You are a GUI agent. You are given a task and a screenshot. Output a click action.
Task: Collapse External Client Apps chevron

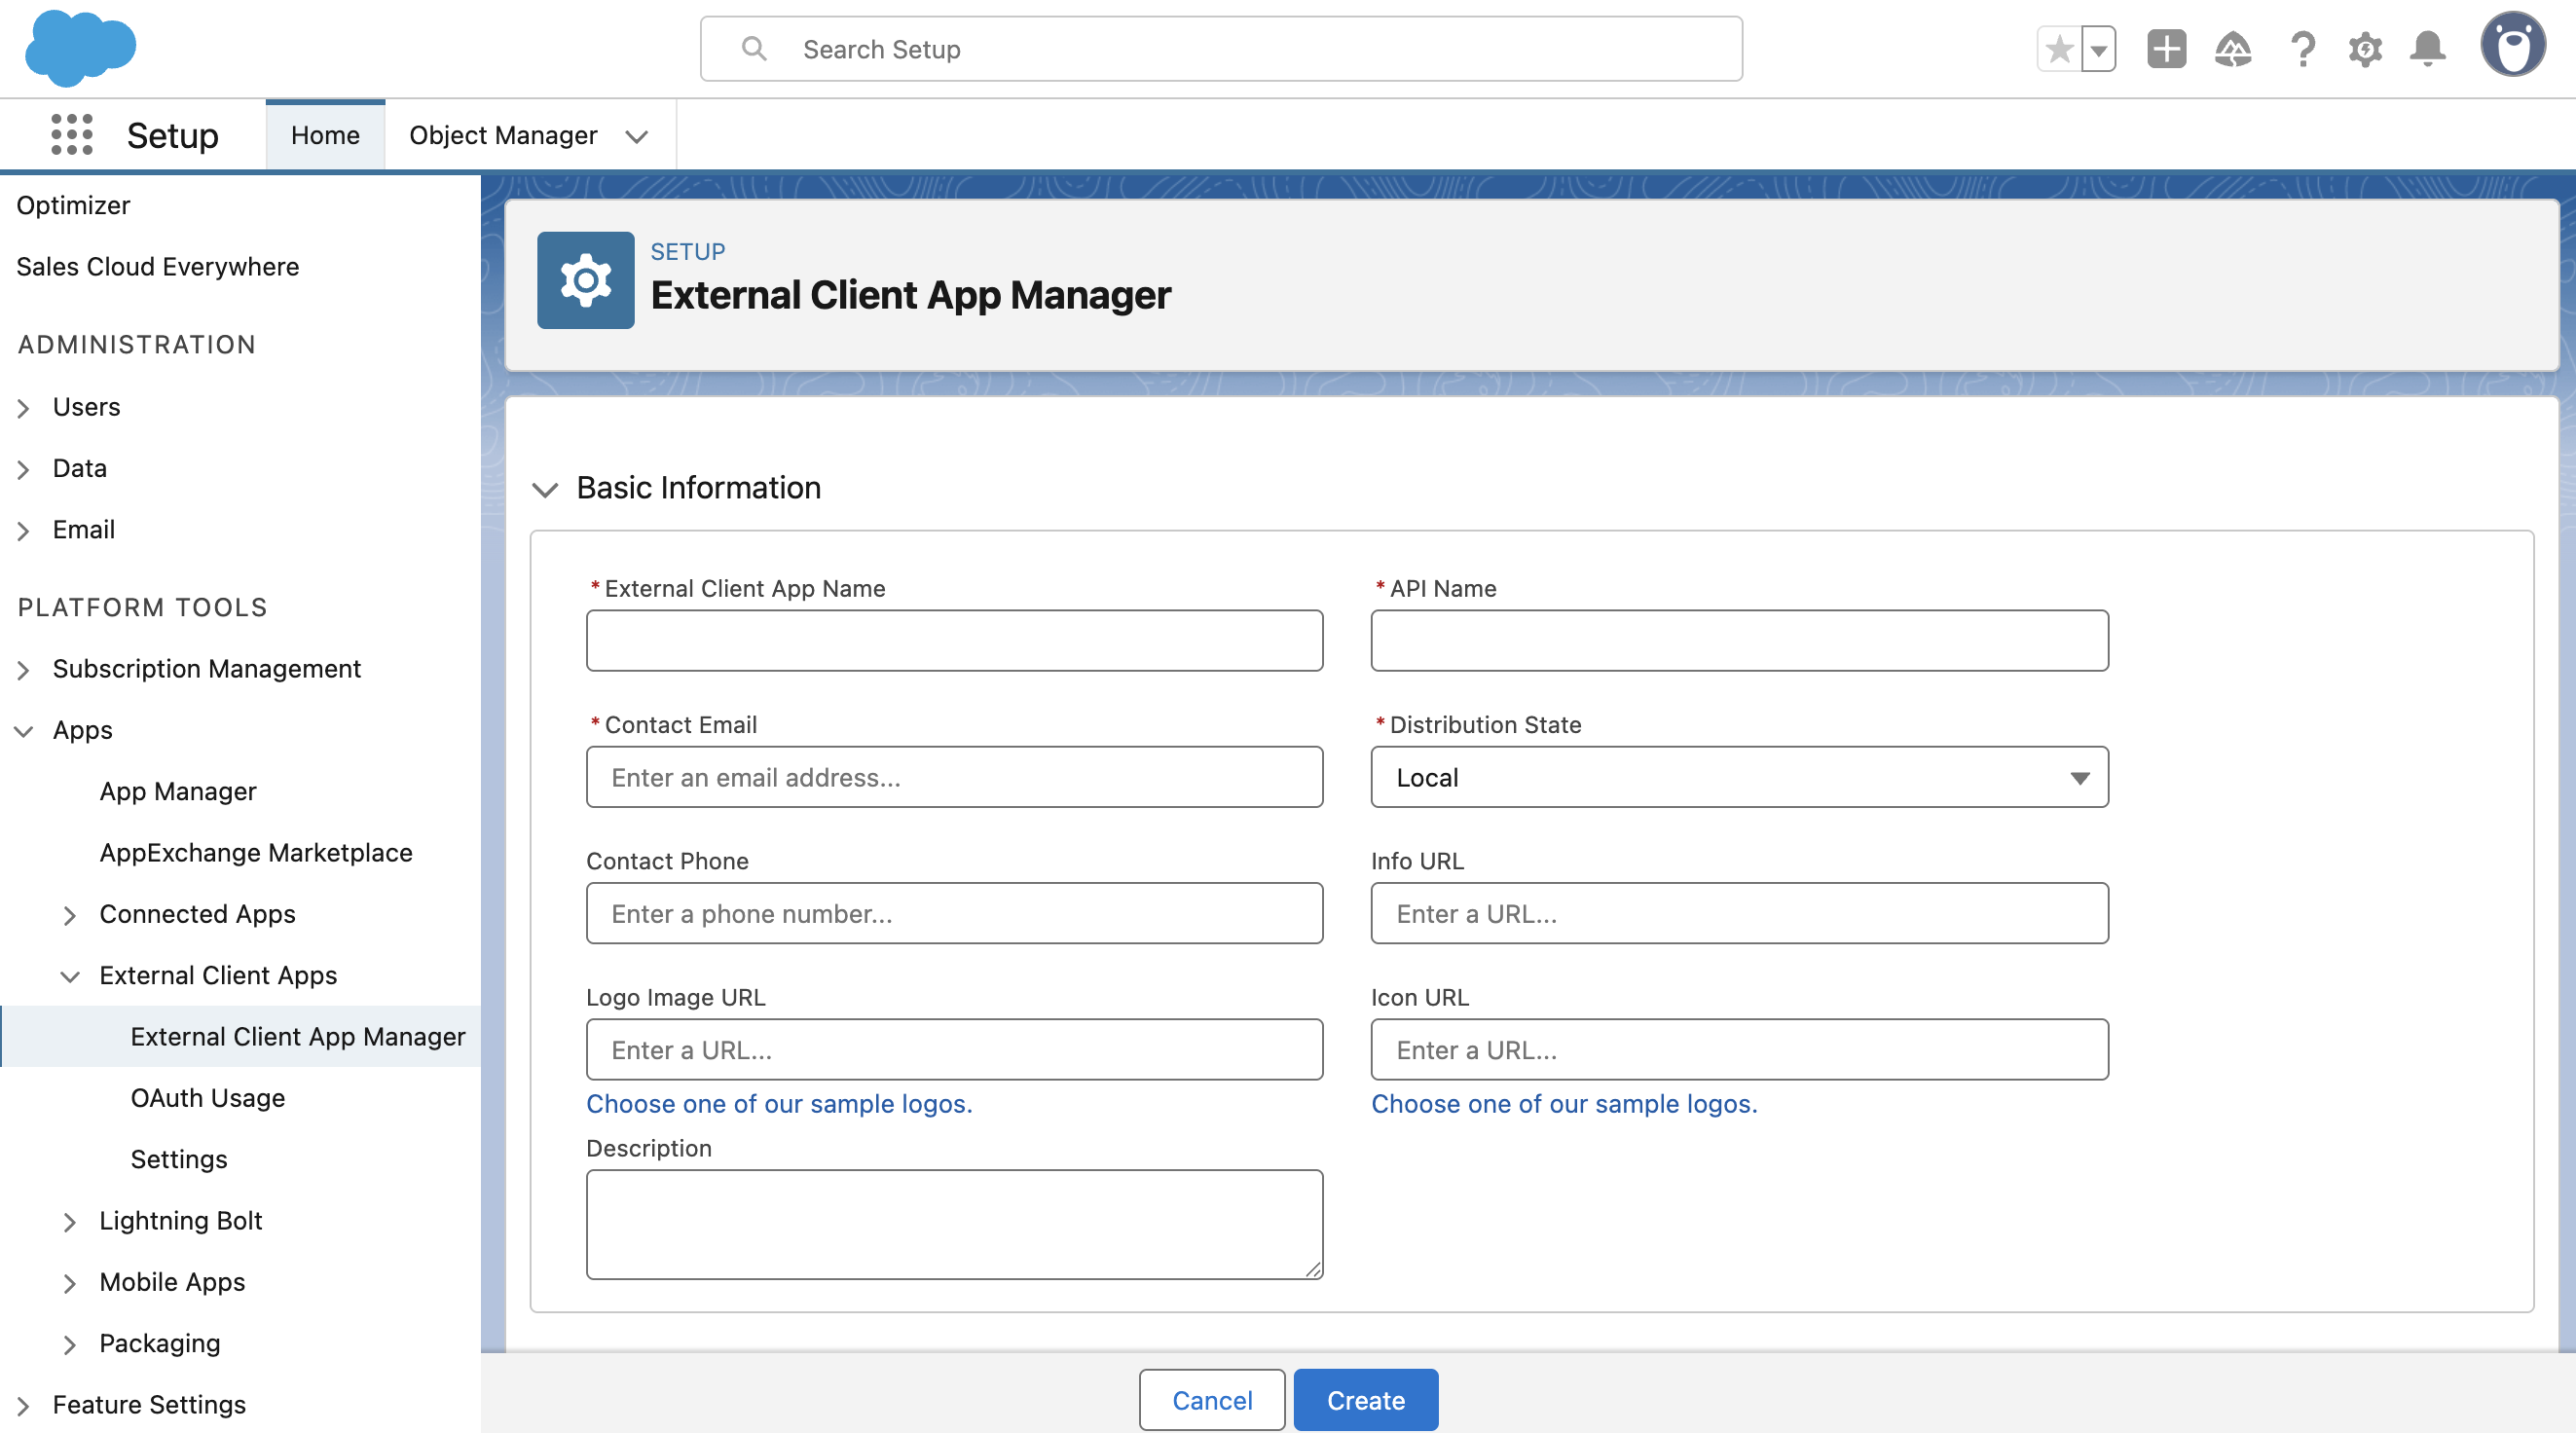point(69,976)
